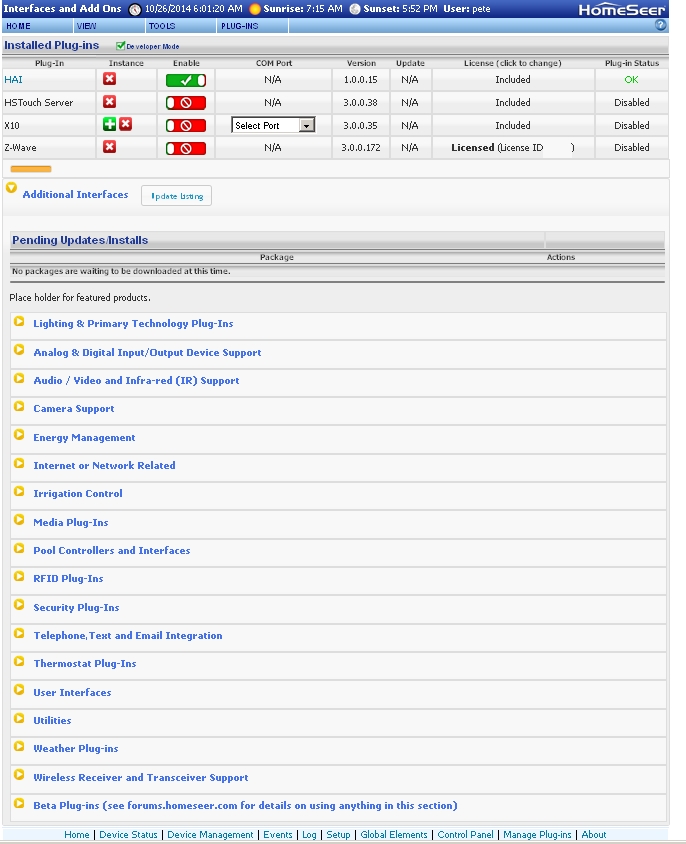686x844 pixels.
Task: Open the HAI plug-in link
Action: [x=13, y=80]
